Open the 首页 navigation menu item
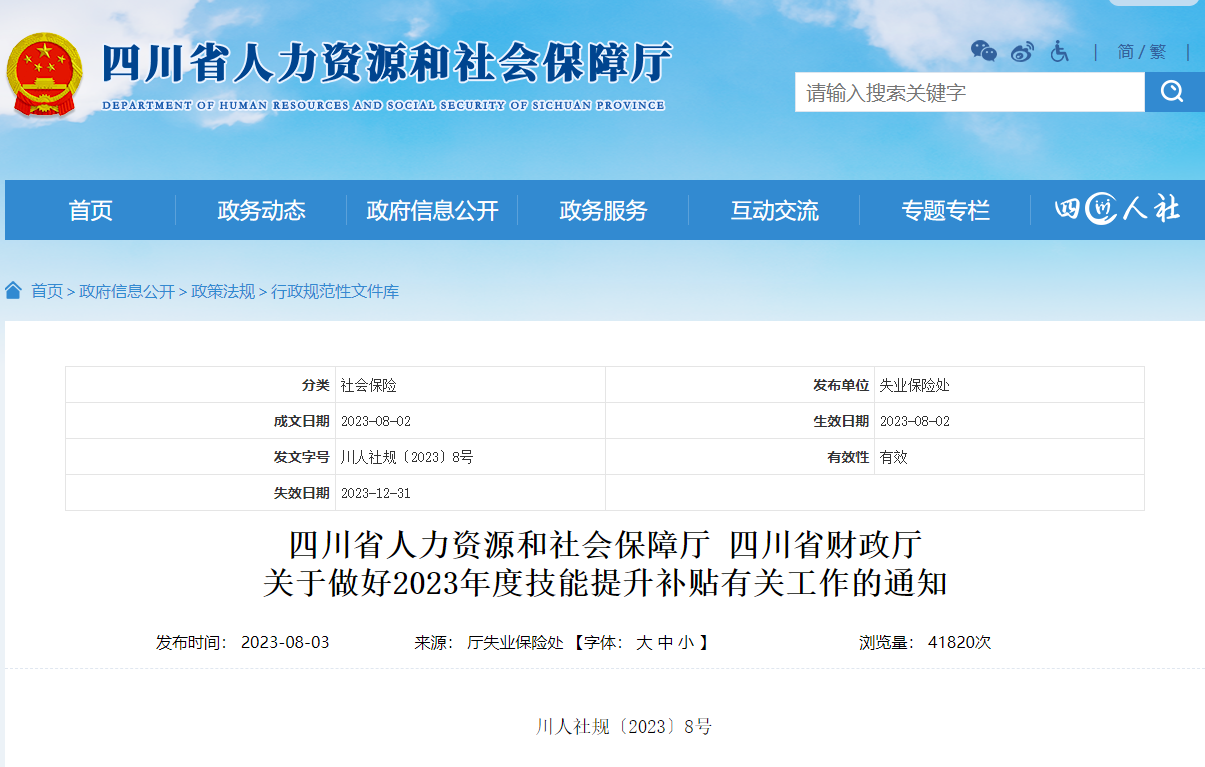Viewport: 1205px width, 767px height. click(x=90, y=210)
